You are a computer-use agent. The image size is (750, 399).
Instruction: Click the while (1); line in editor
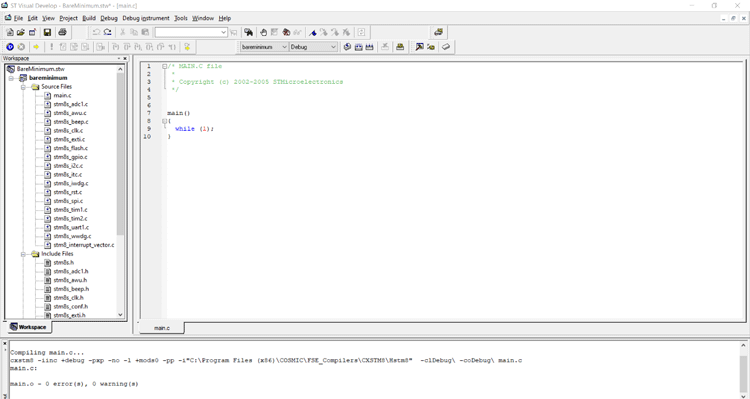[x=194, y=129]
